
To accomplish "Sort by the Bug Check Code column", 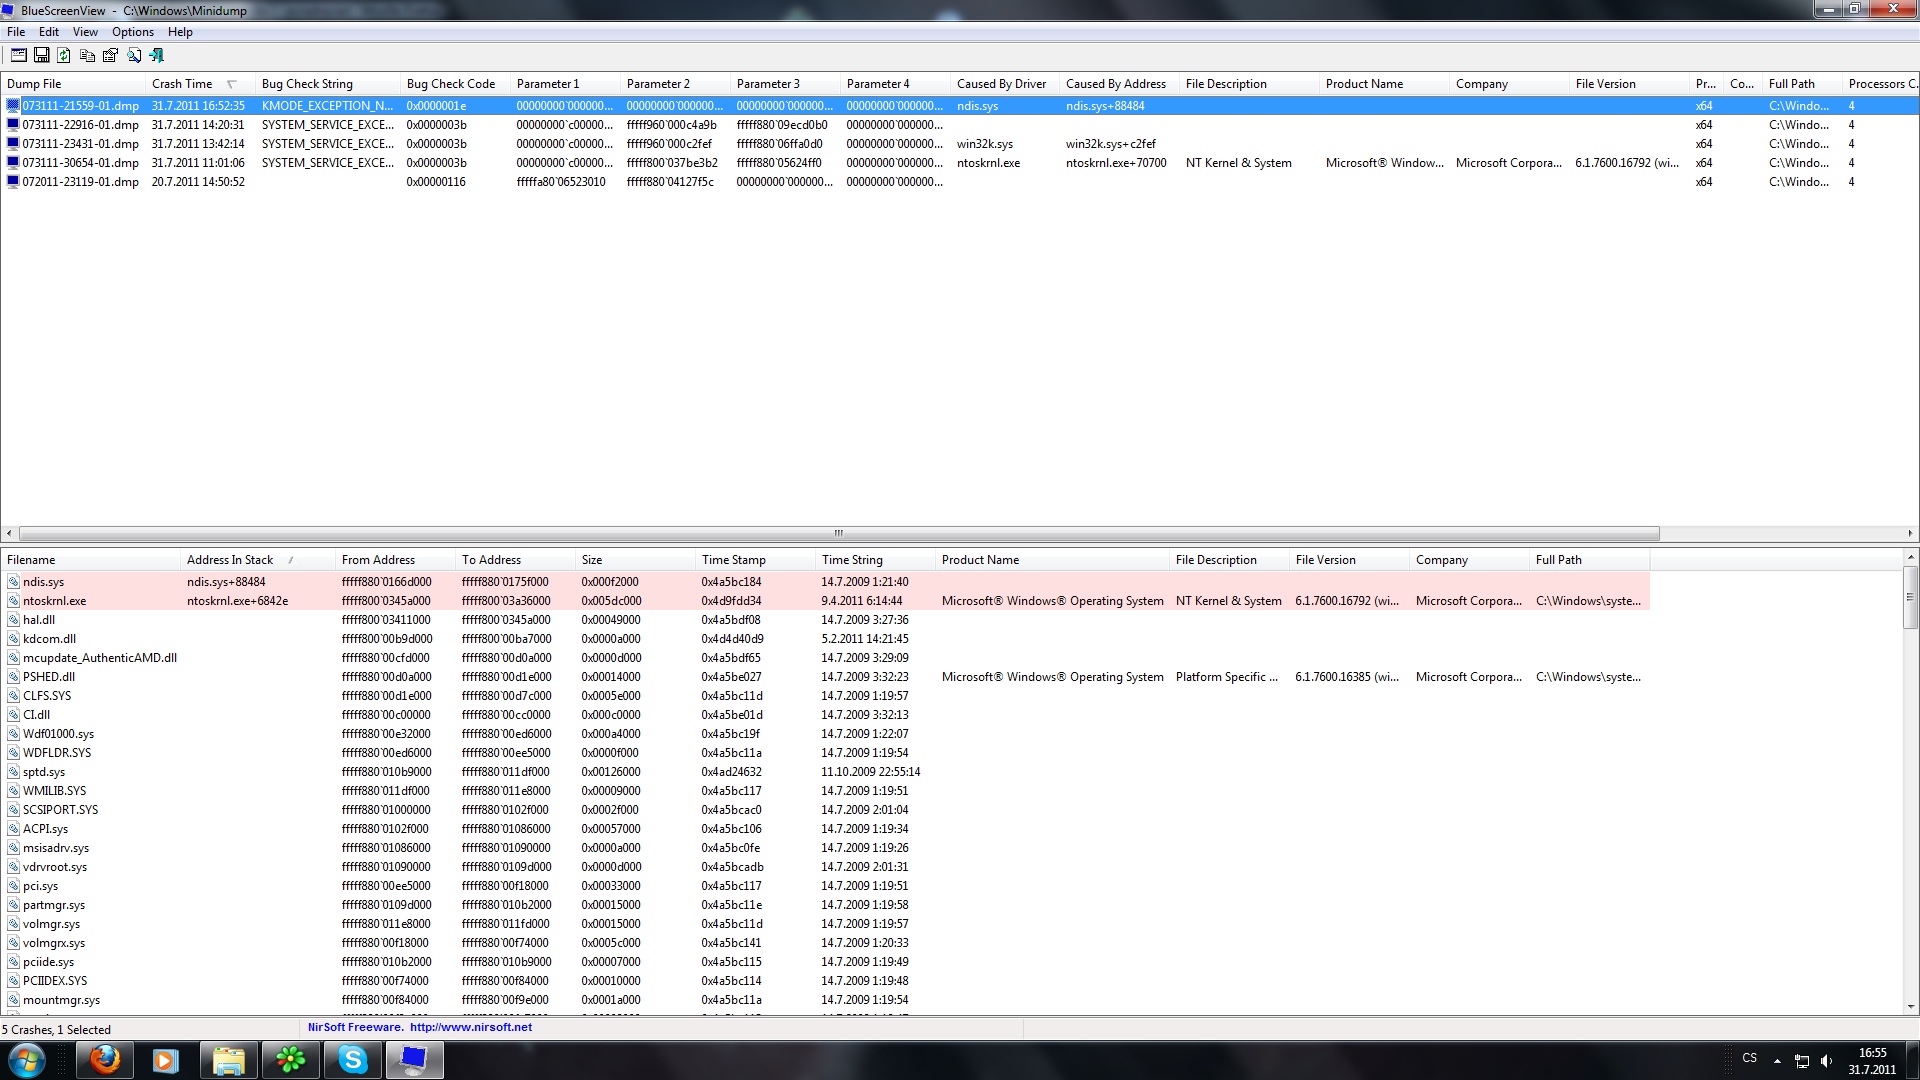I will click(450, 84).
